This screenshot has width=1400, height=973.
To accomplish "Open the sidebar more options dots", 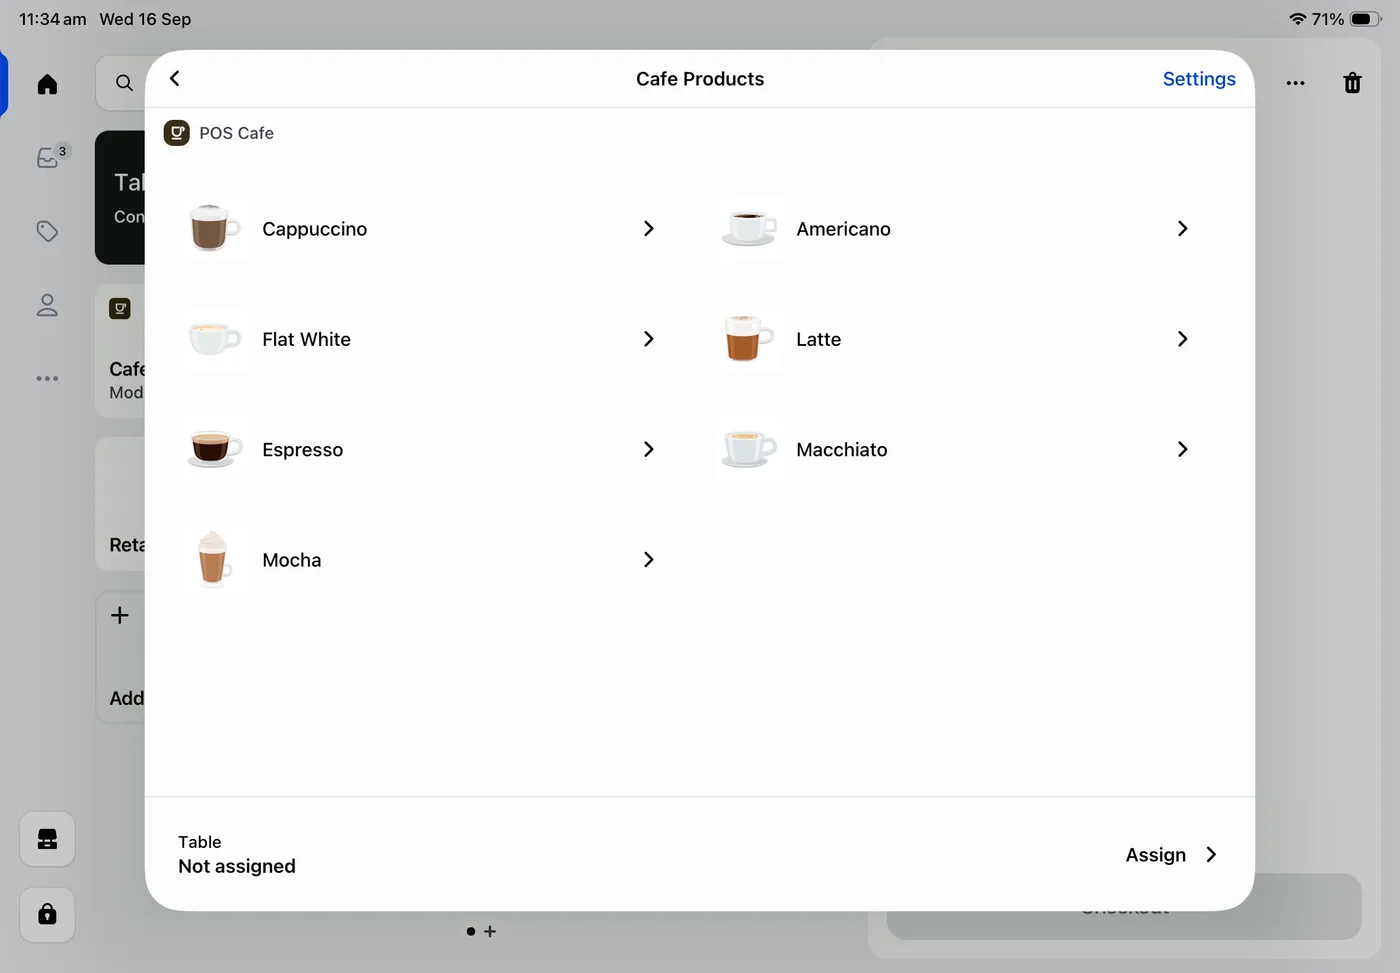I will [47, 379].
